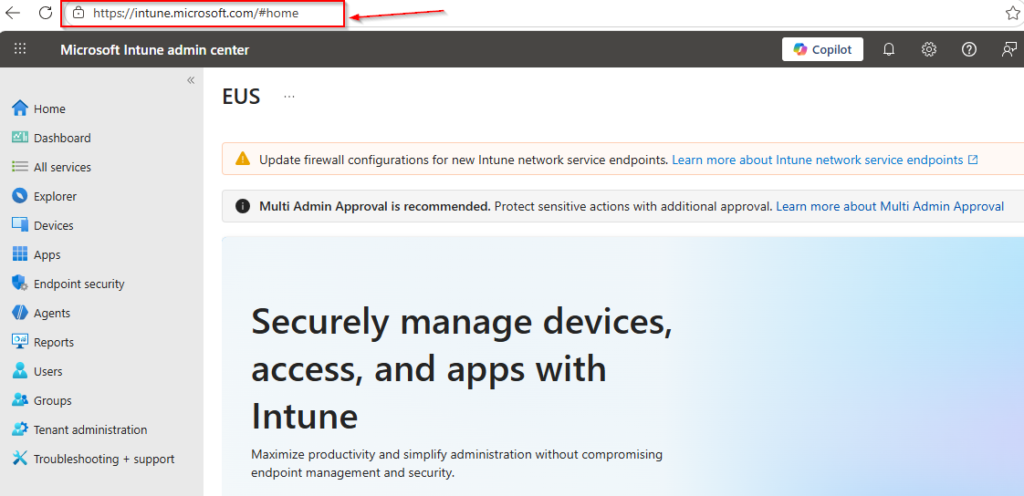This screenshot has height=496, width=1024.
Task: Open Learn more about Multi Admin Approval link
Action: click(889, 206)
